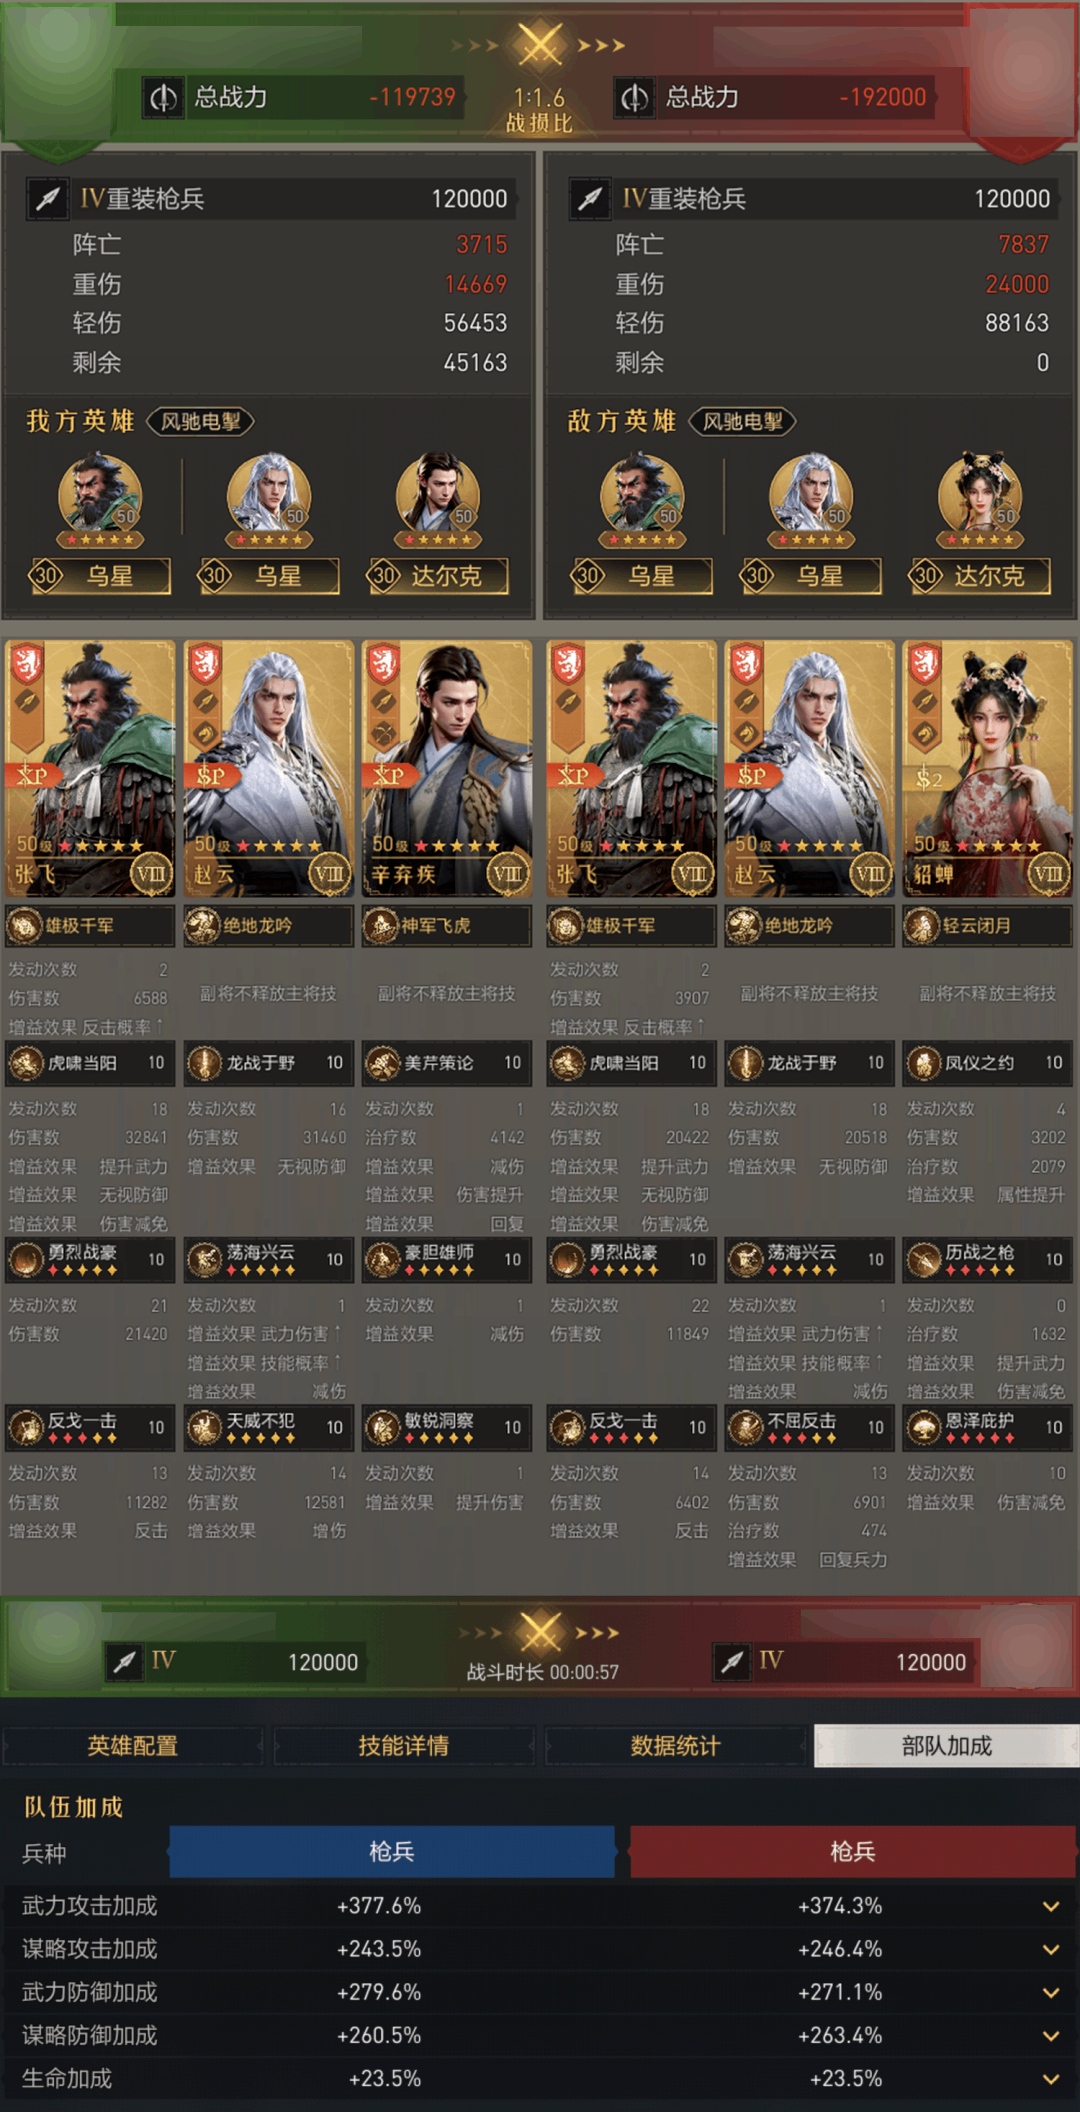Select the 不屈反击 skill icon
This screenshot has width=1080, height=2112.
point(745,1428)
